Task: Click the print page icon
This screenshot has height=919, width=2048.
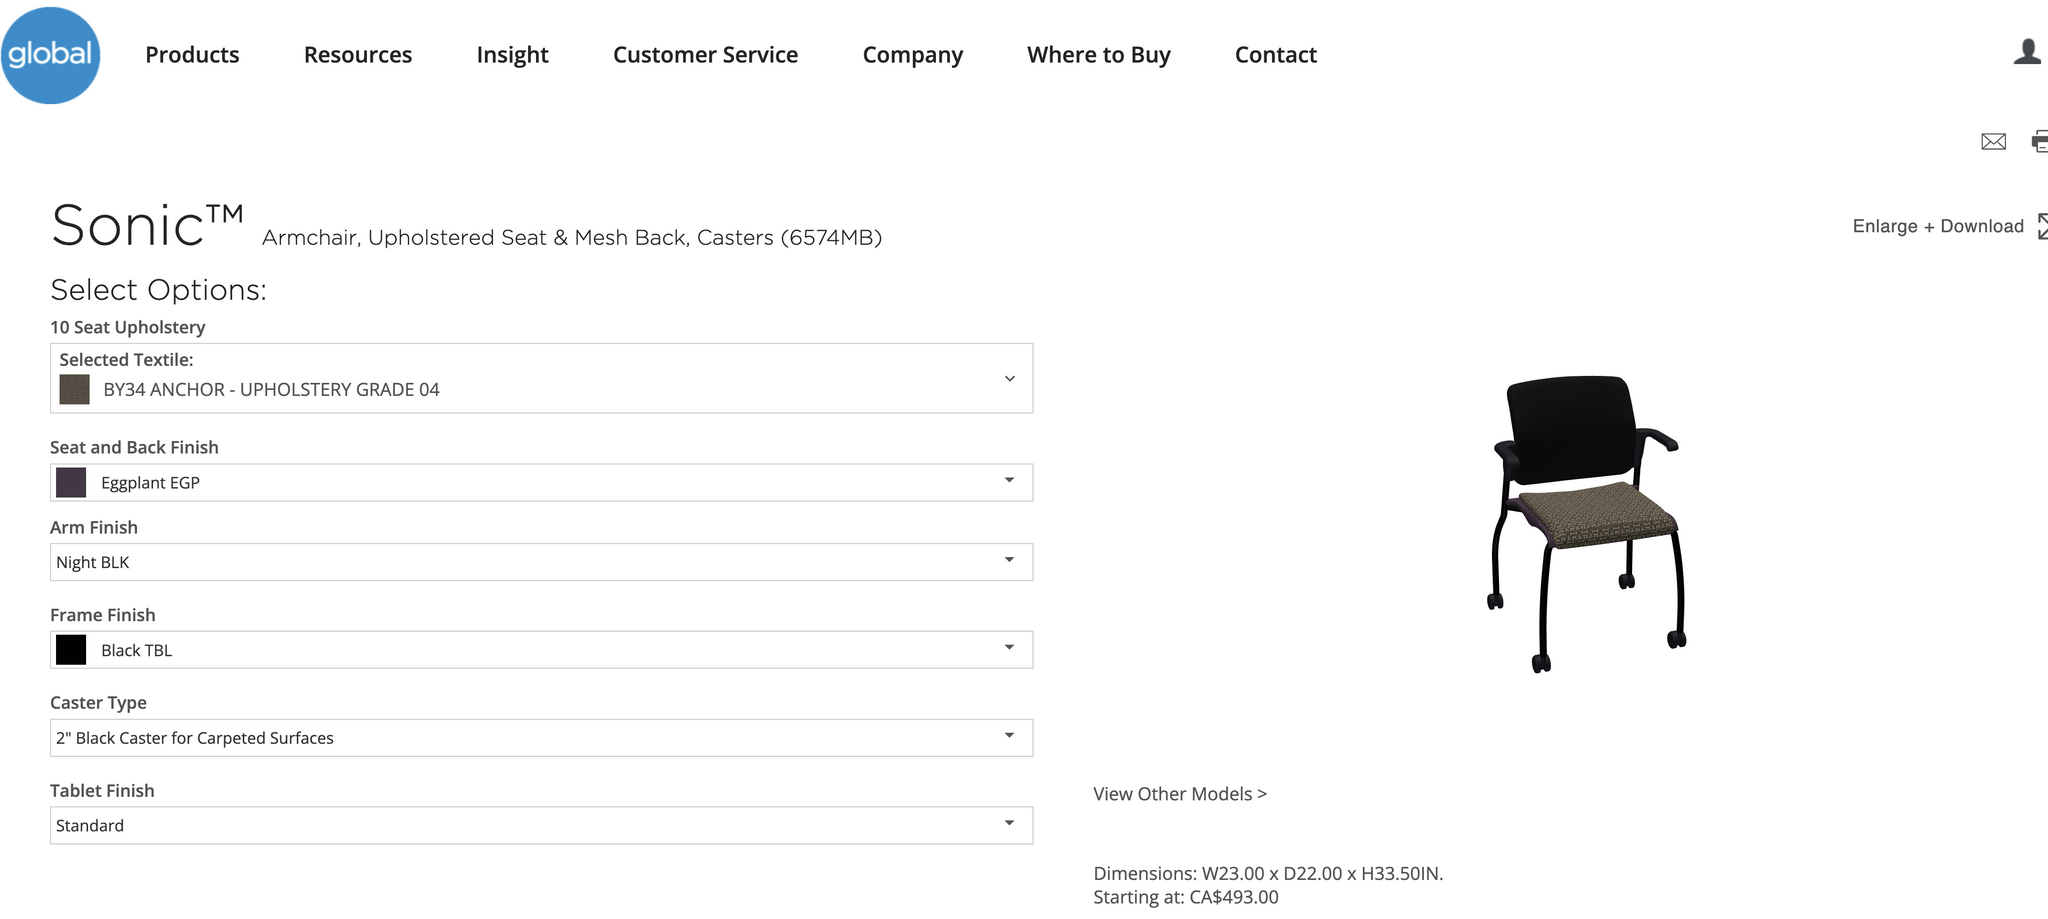Action: point(2040,142)
